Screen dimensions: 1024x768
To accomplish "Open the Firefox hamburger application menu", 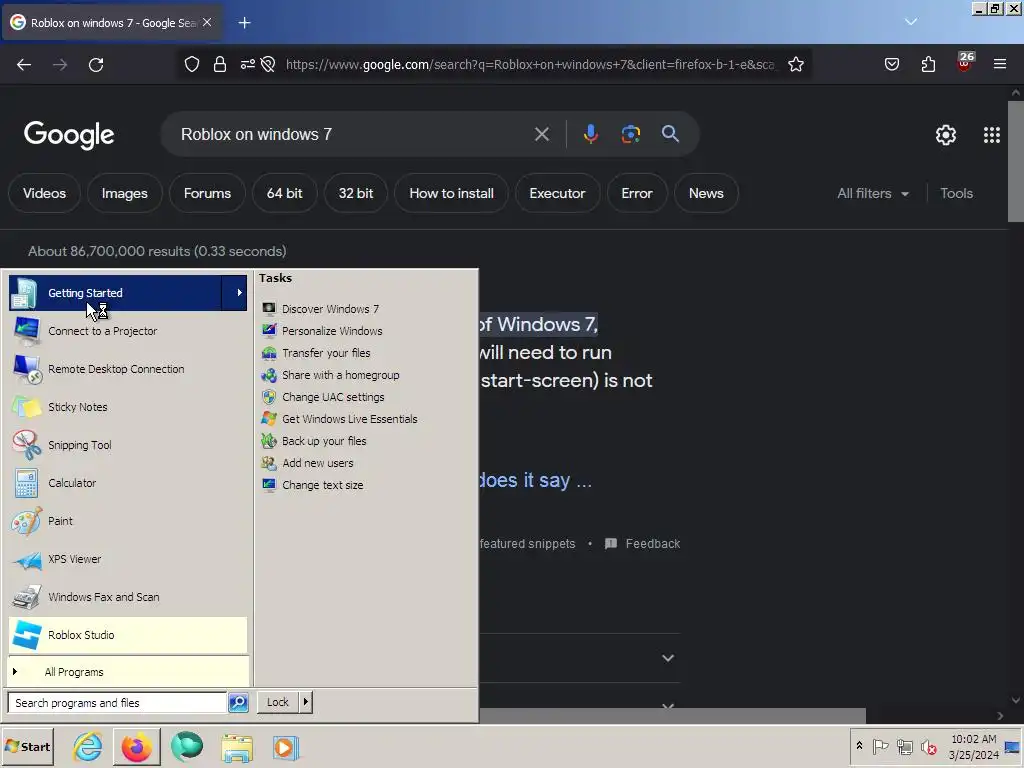I will (x=1000, y=64).
